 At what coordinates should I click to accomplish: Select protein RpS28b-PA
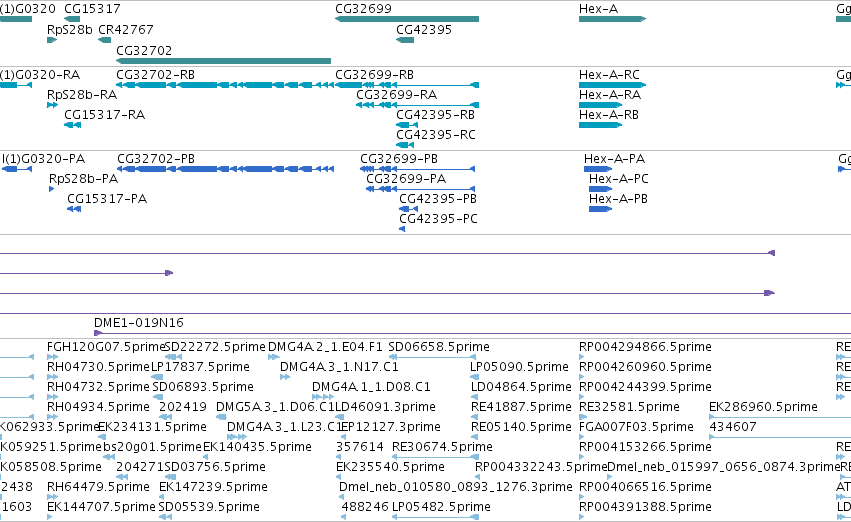point(83,179)
